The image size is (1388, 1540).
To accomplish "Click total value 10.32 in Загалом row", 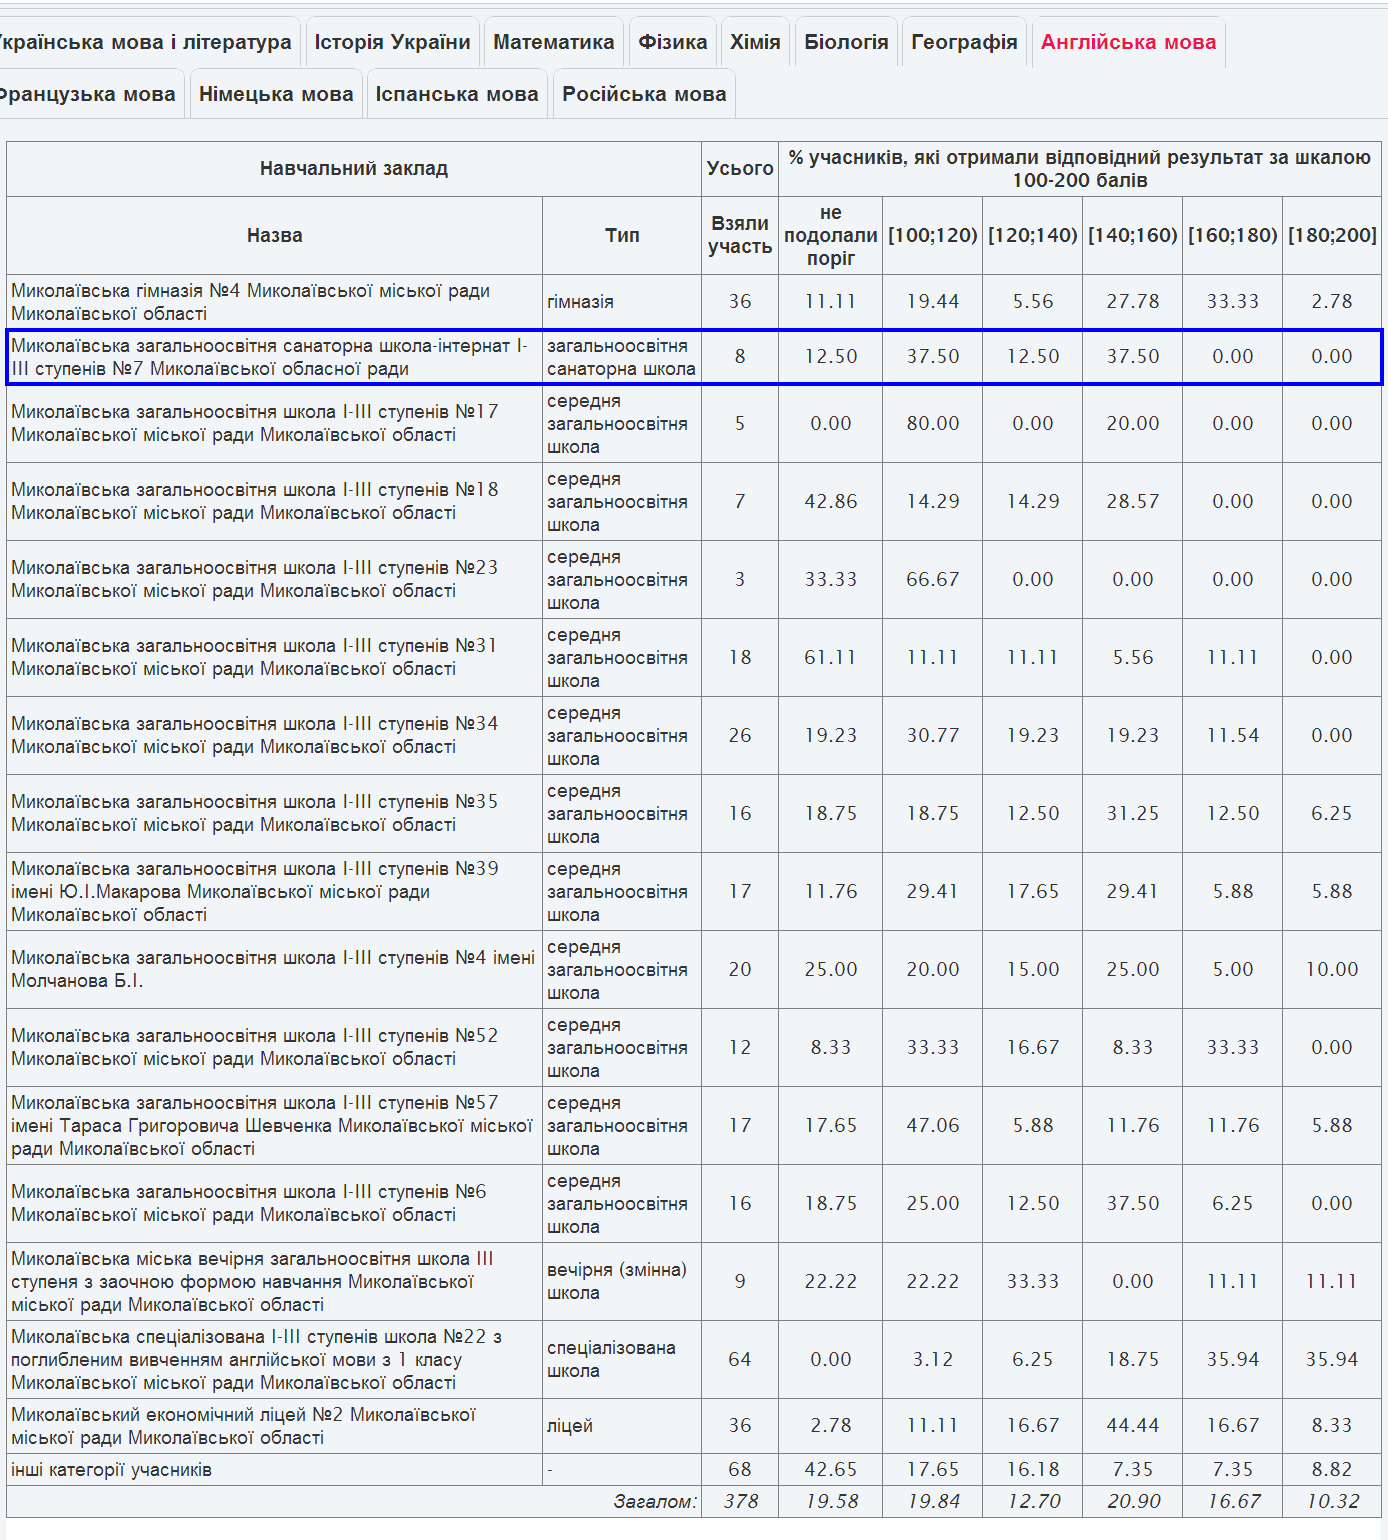I will tap(1332, 1501).
